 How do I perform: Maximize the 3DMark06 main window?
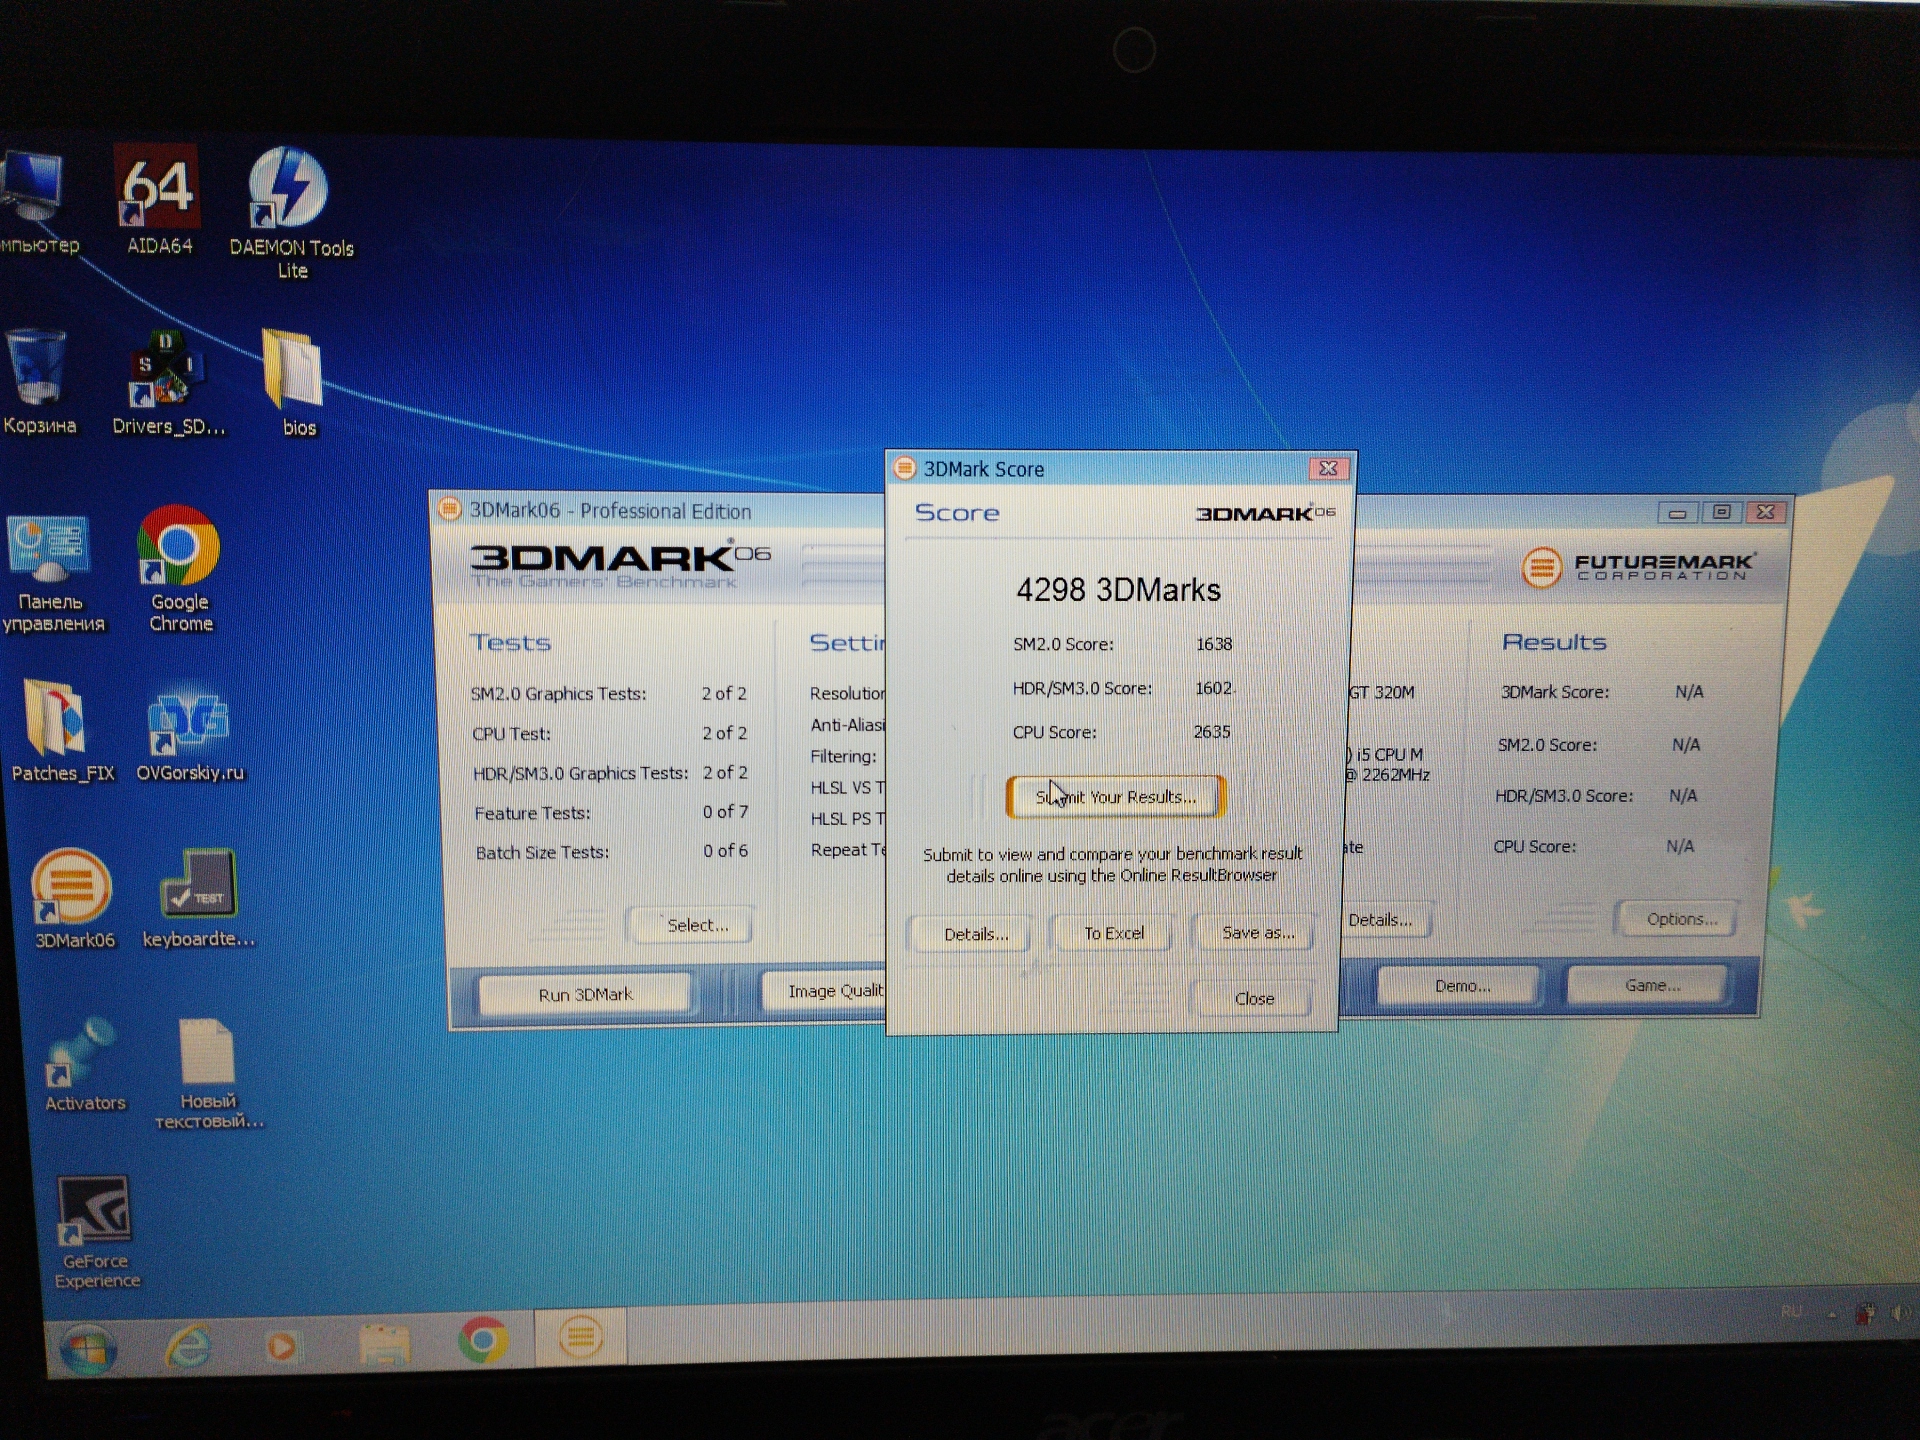pos(1722,512)
